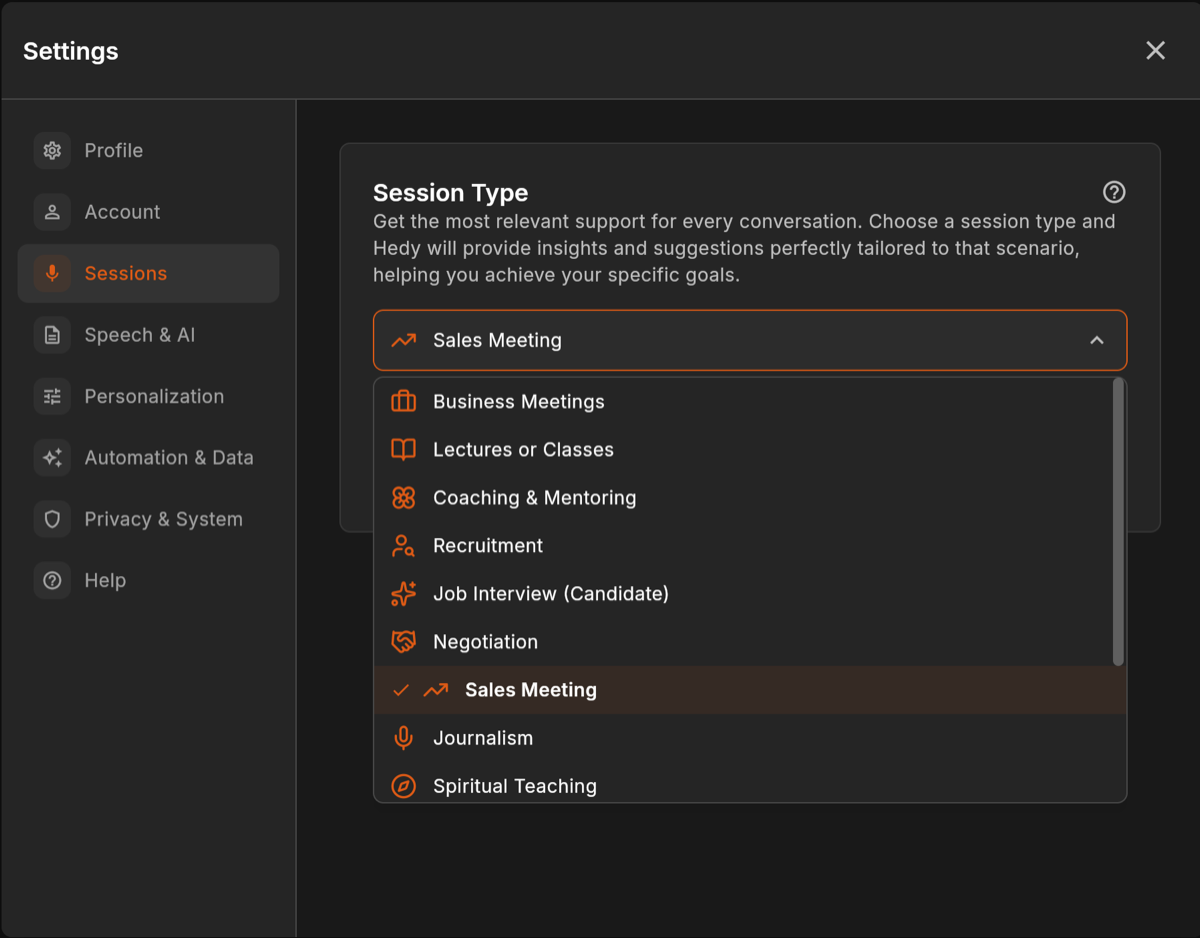Image resolution: width=1200 pixels, height=938 pixels.
Task: Click the Sessions label in sidebar
Action: click(x=126, y=273)
